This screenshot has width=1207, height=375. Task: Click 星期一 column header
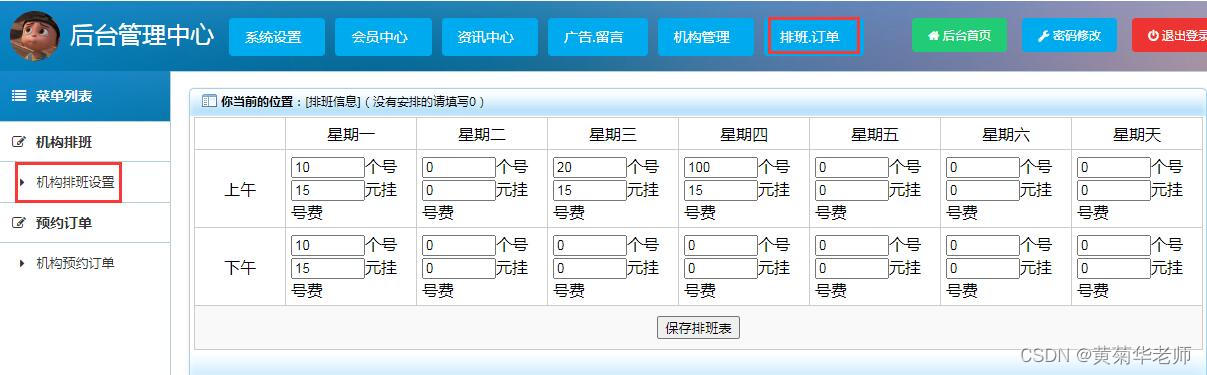point(351,134)
